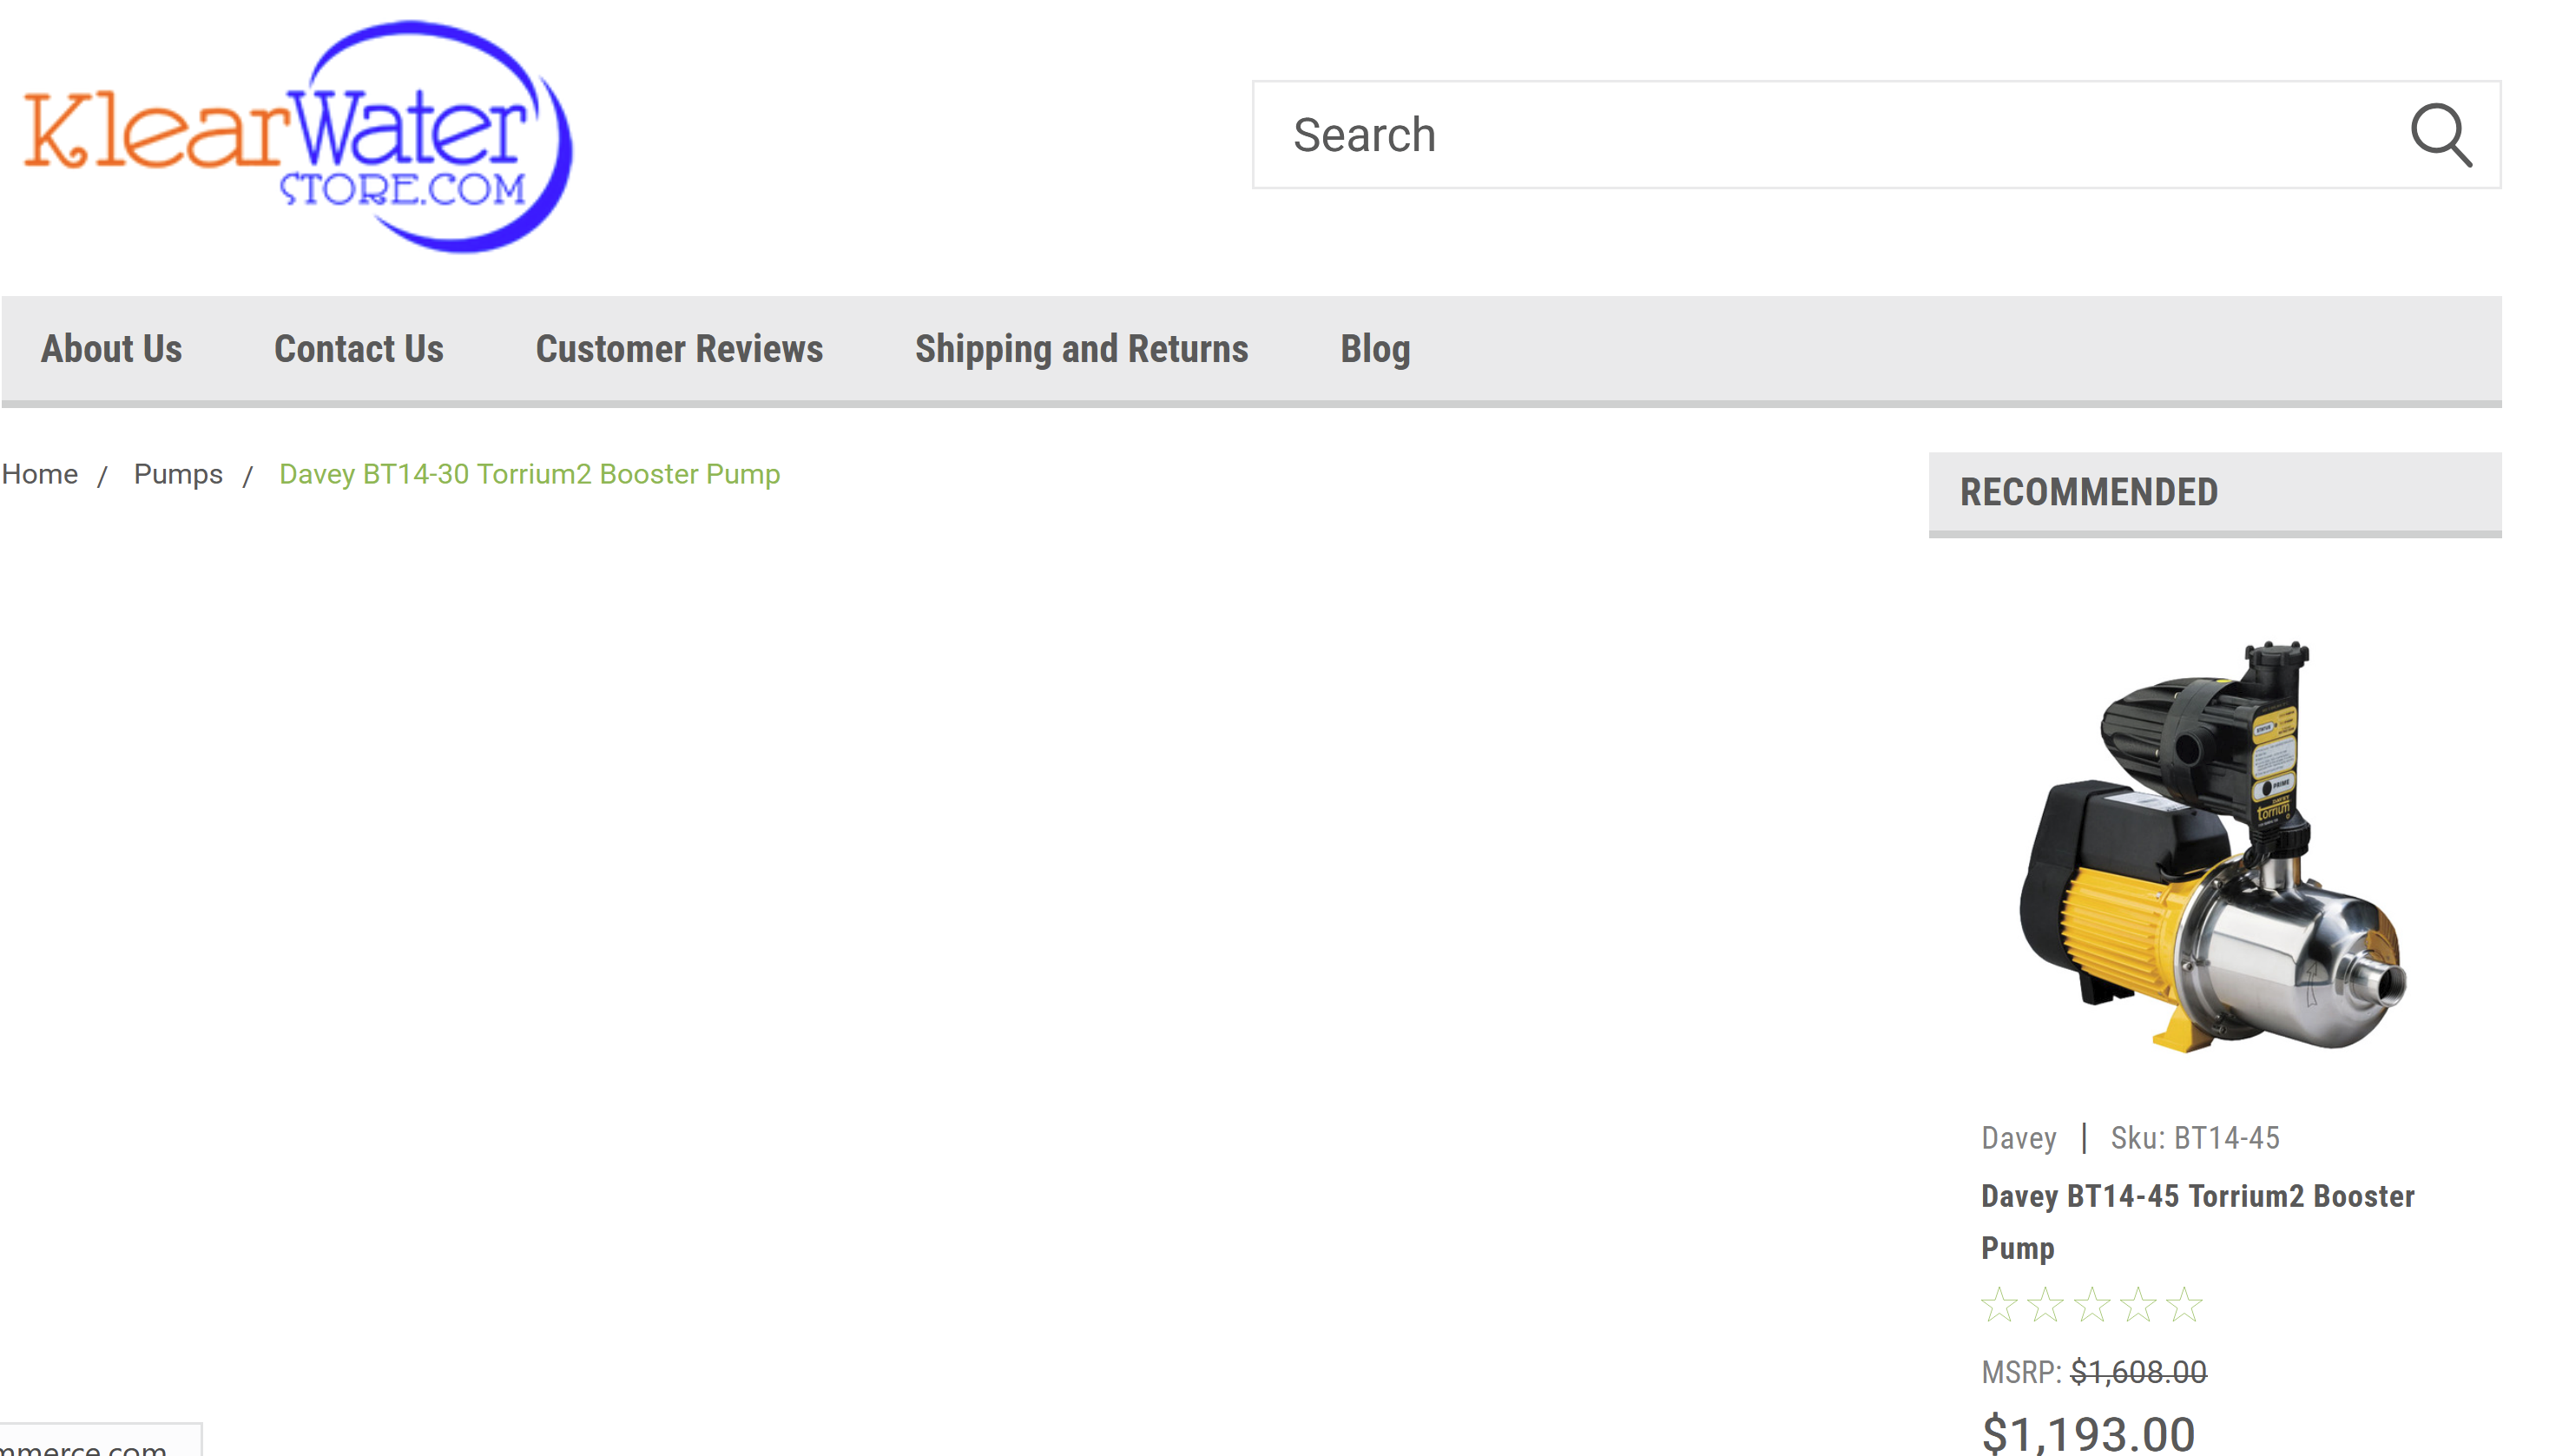Go to Customer Reviews
2569x1456 pixels.
tap(679, 349)
